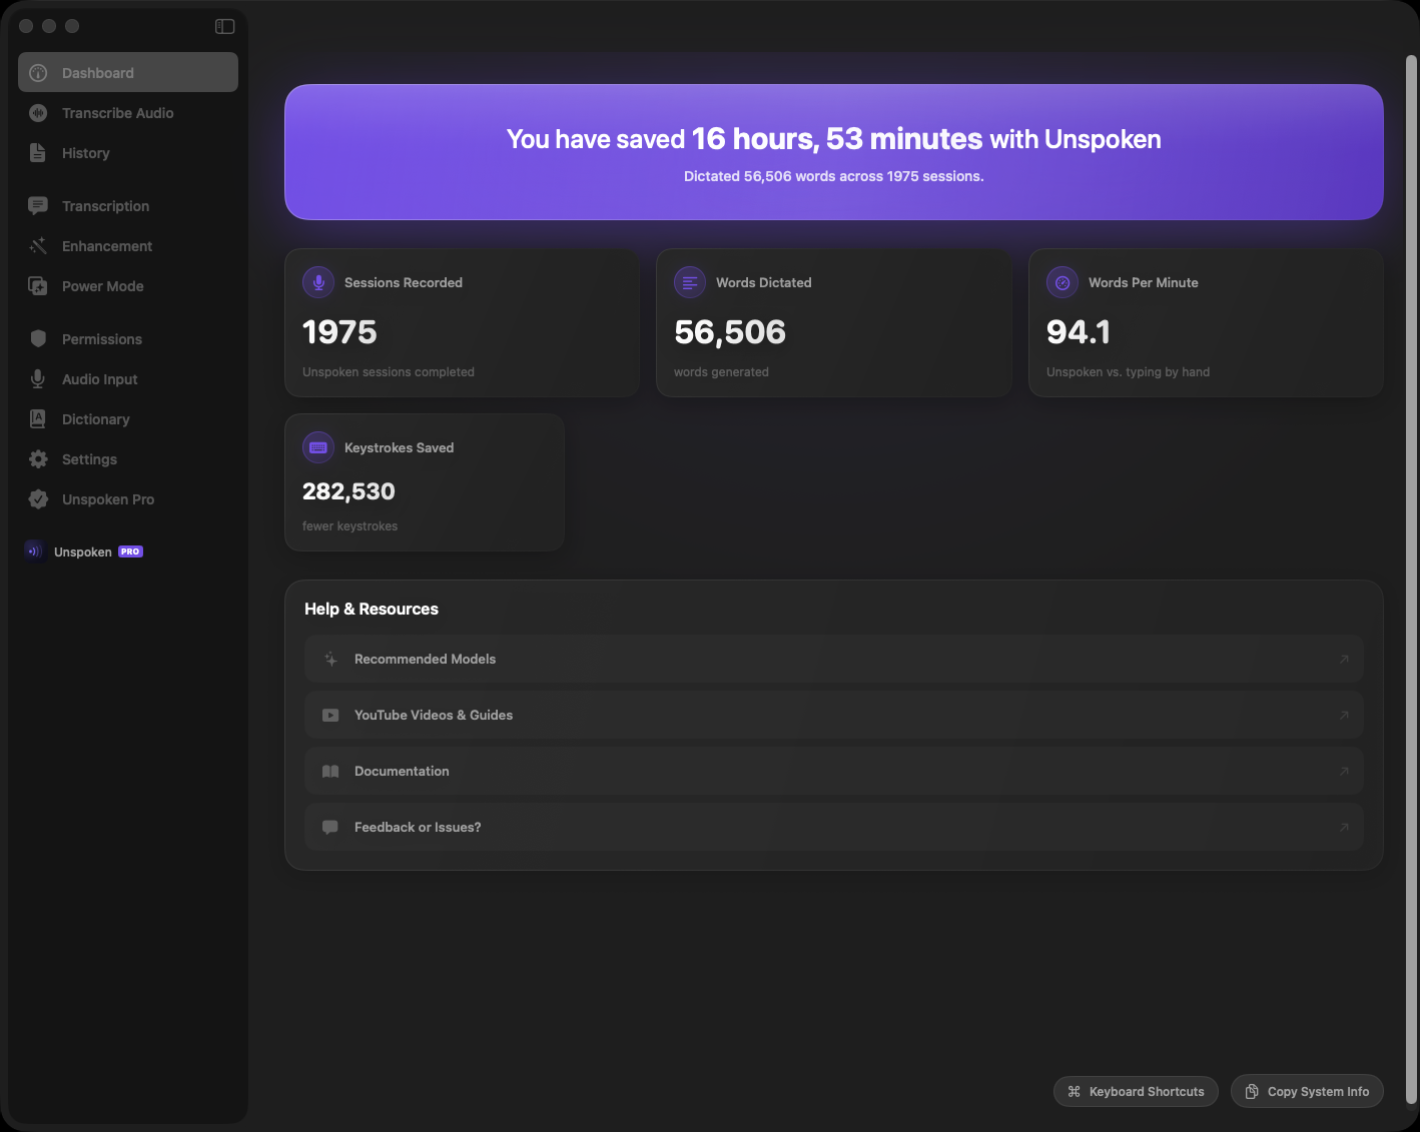
Task: Click the vertical scrollbar on the right
Action: point(1411,577)
